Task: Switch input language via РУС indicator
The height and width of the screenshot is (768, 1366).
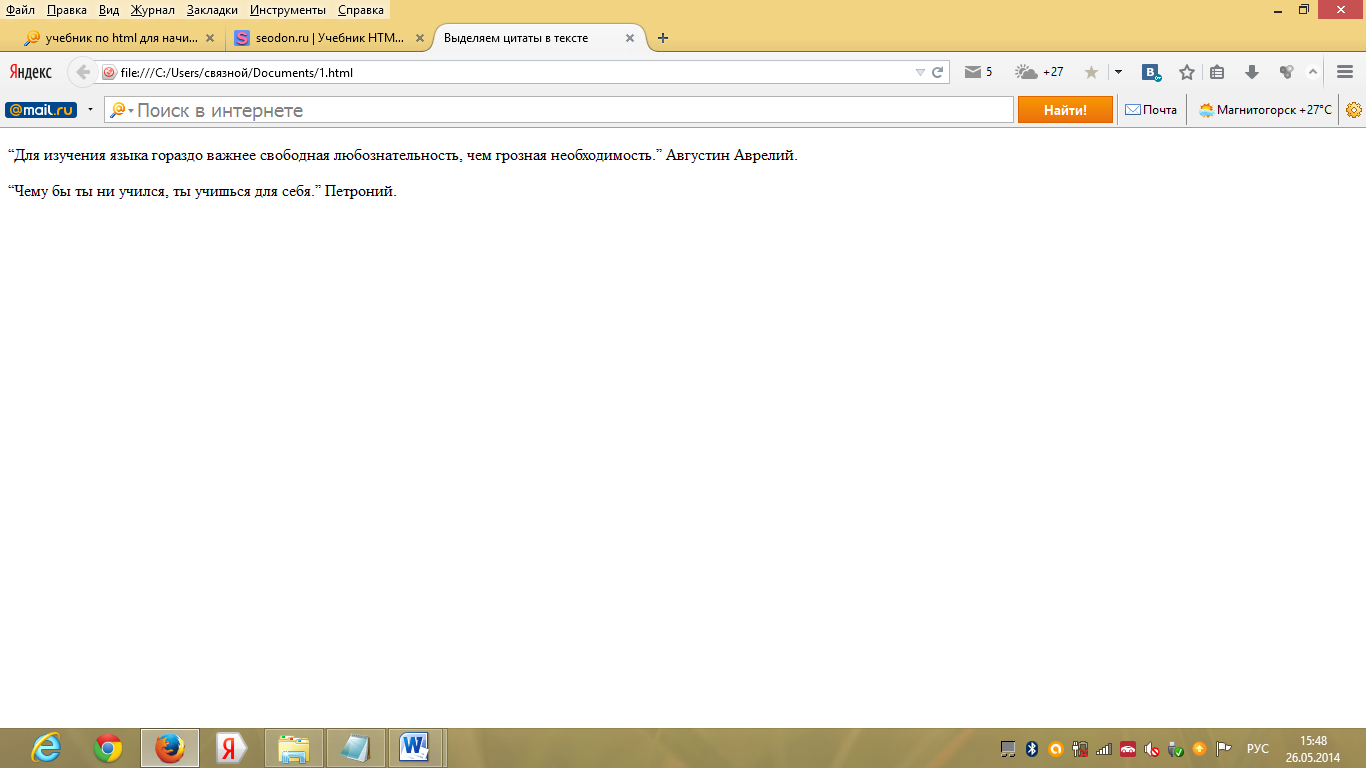Action: (x=1257, y=749)
